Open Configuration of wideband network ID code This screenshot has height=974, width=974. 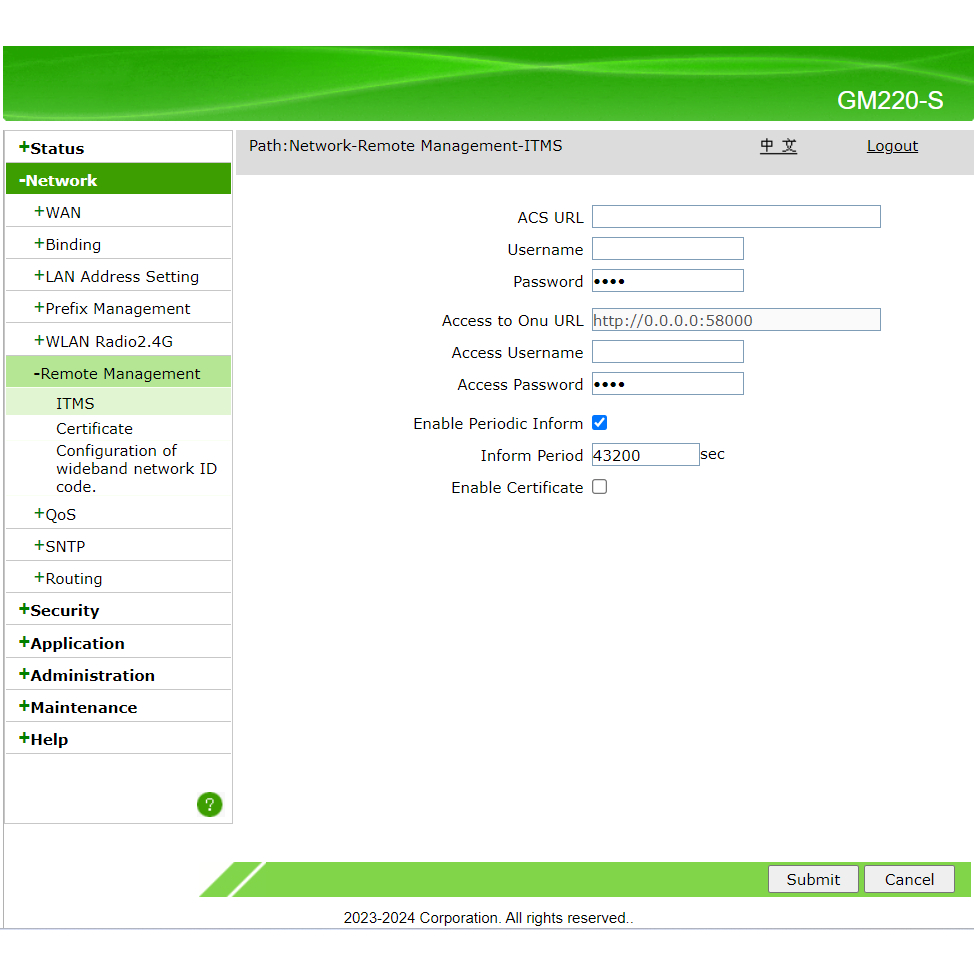pyautogui.click(x=136, y=468)
